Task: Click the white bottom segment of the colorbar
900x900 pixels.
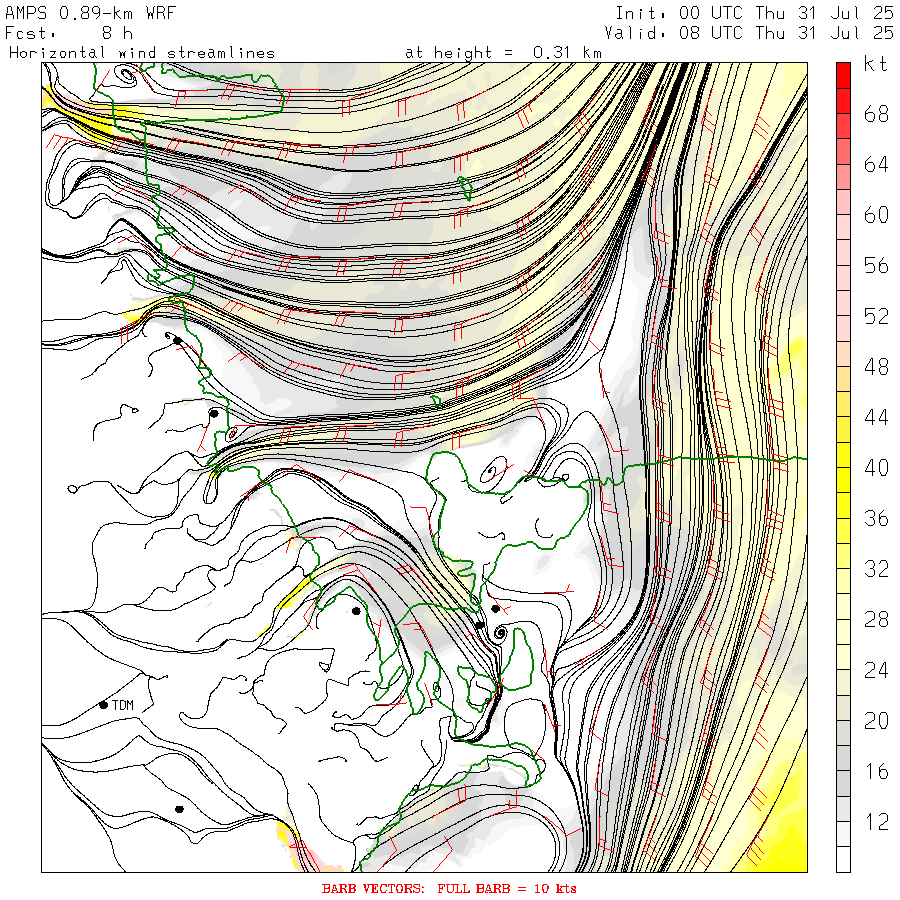Action: coord(843,859)
